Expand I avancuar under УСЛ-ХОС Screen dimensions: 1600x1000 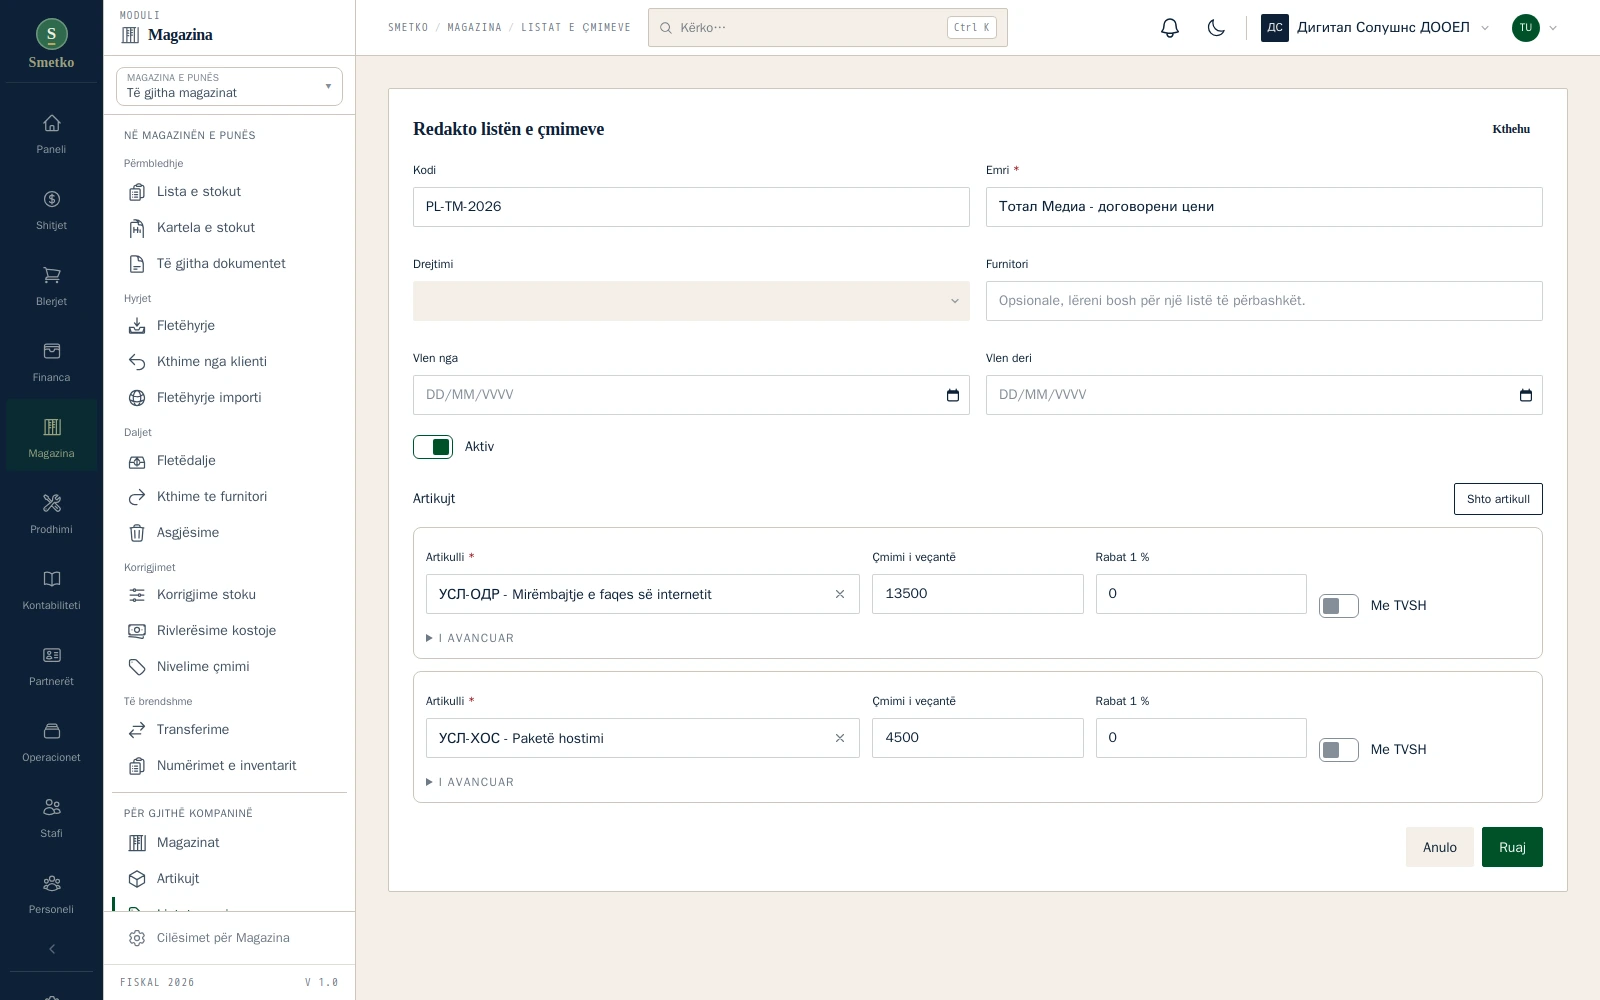pyautogui.click(x=470, y=782)
